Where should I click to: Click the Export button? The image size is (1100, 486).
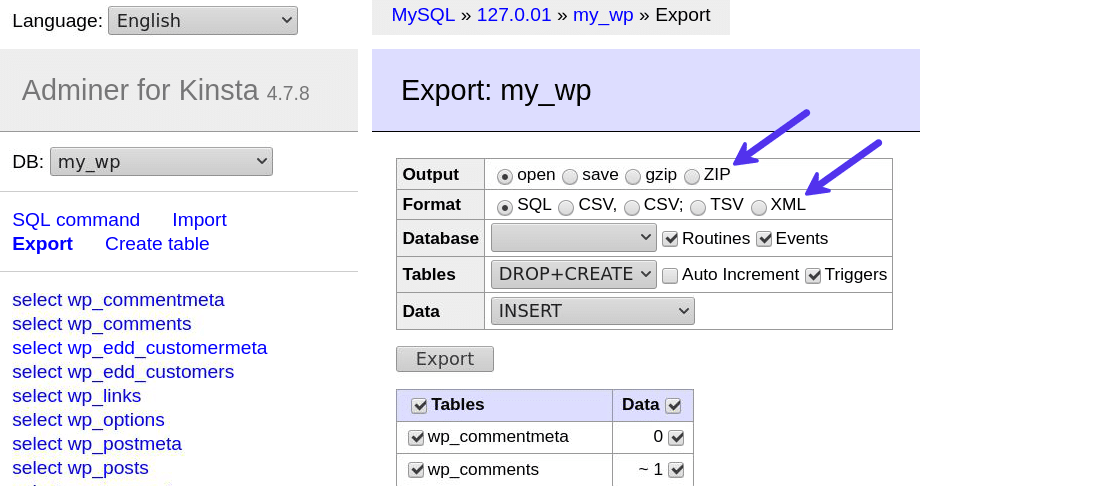444,359
